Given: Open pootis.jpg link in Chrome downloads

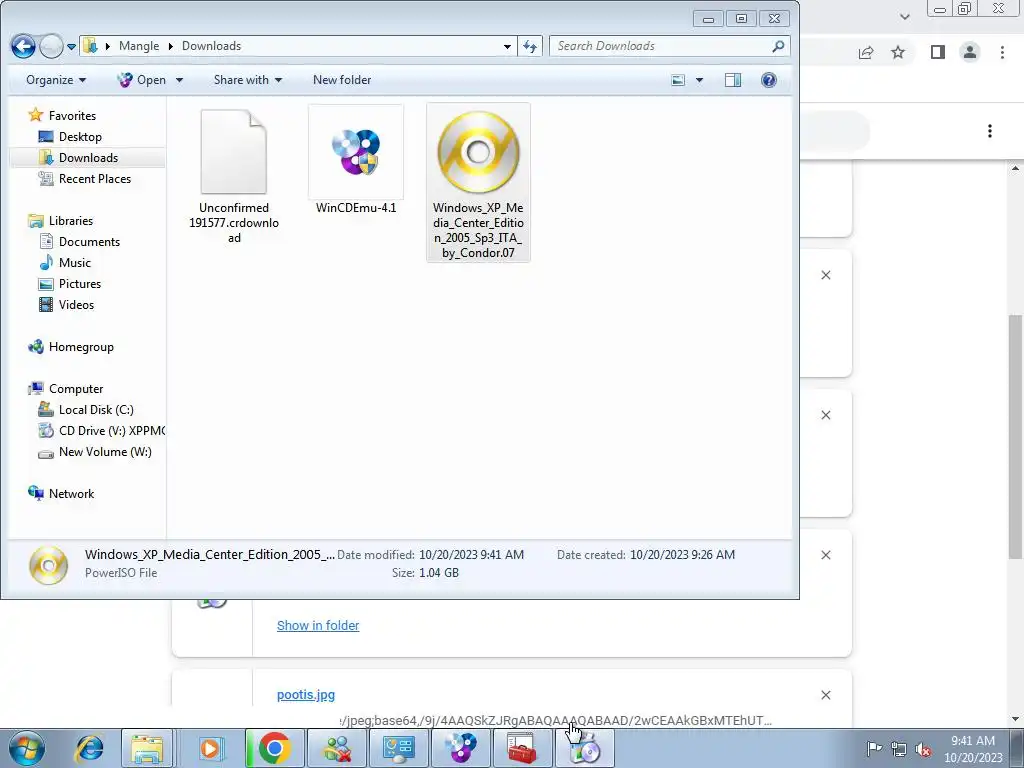Looking at the screenshot, I should pos(306,695).
